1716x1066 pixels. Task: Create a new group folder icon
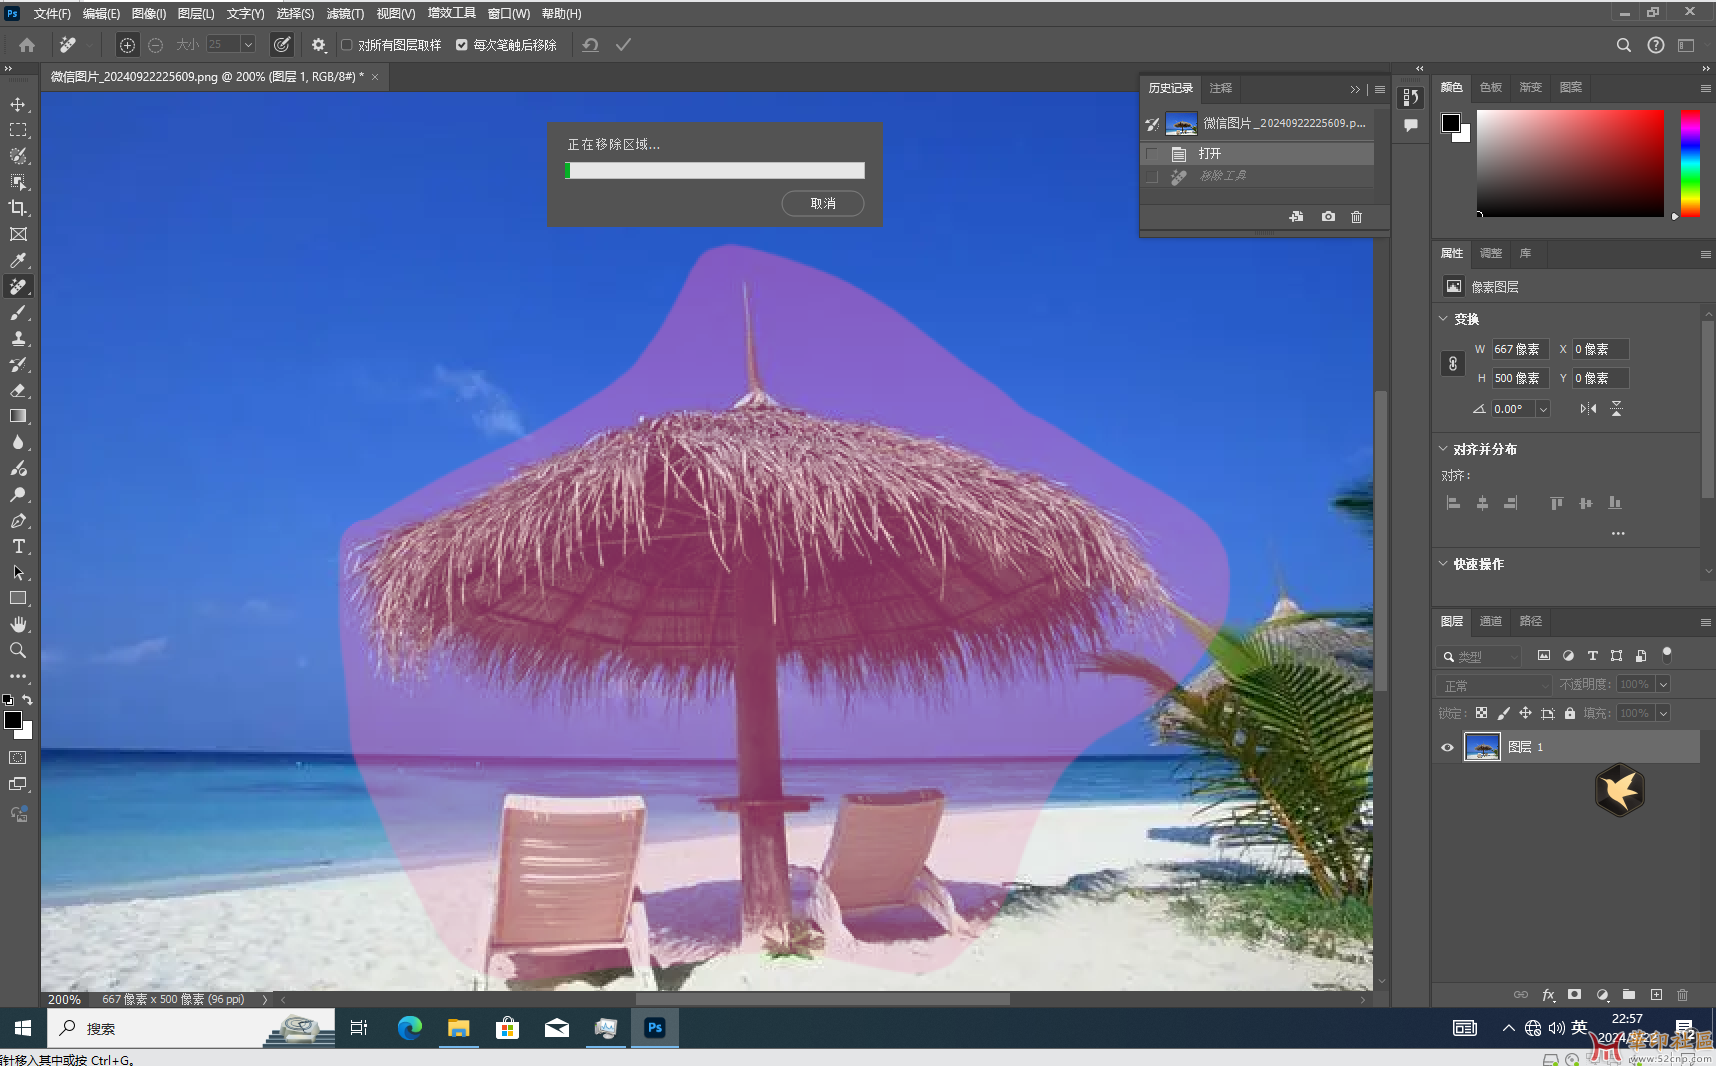tap(1629, 995)
